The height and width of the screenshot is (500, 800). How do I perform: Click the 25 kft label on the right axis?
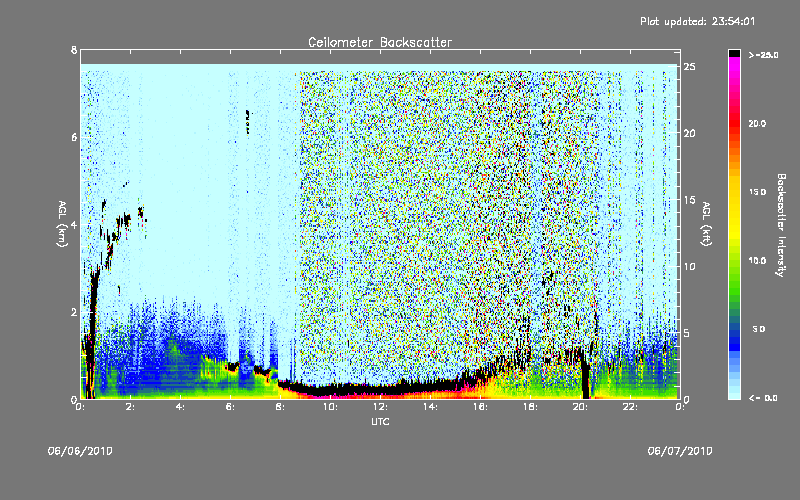(689, 66)
